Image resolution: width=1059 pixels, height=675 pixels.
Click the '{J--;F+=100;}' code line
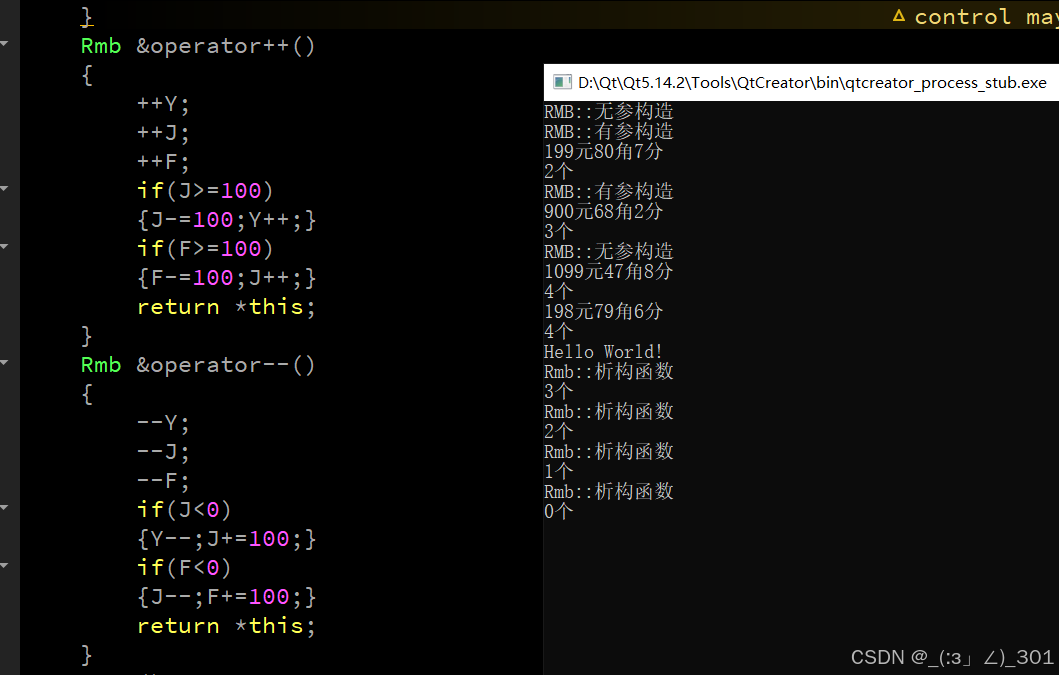click(226, 597)
